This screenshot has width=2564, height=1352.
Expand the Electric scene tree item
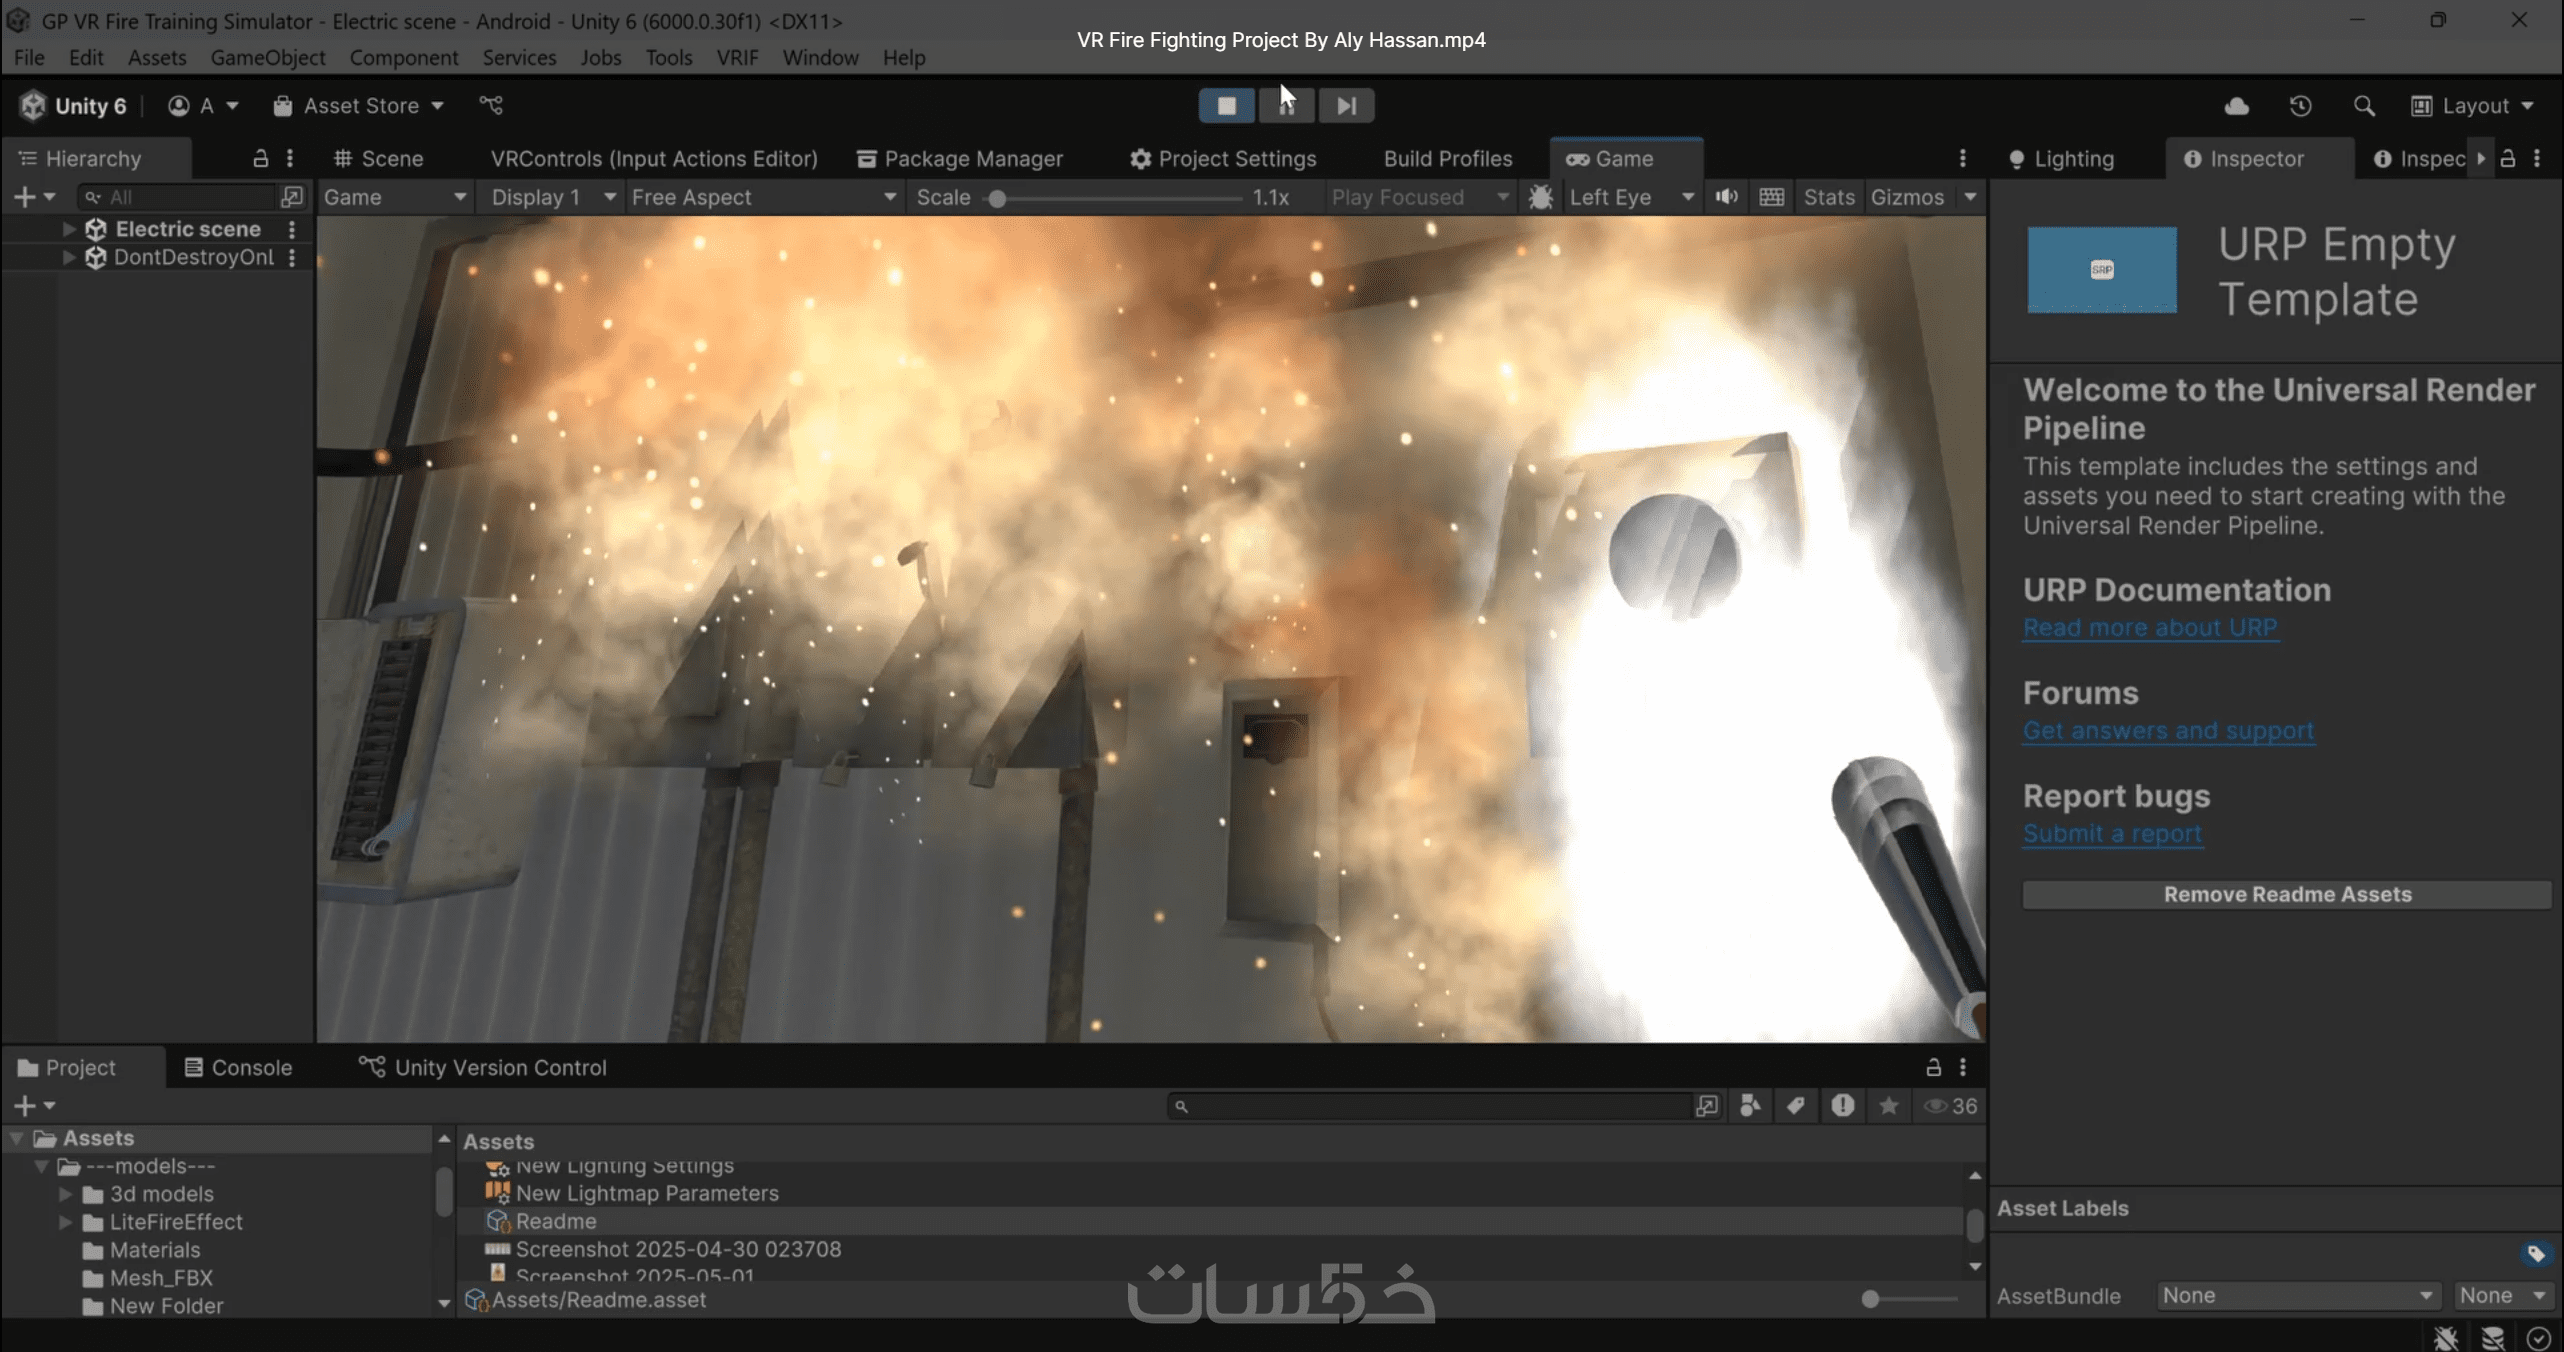68,229
